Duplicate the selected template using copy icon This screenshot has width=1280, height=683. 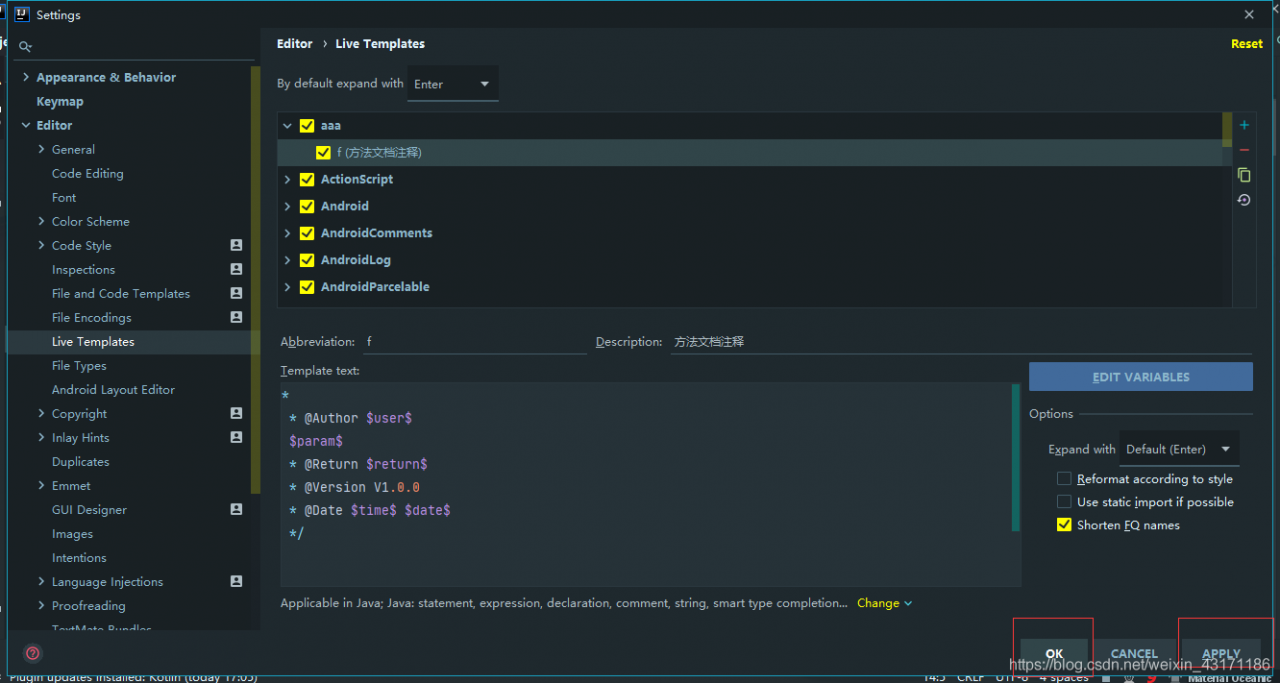(1244, 175)
